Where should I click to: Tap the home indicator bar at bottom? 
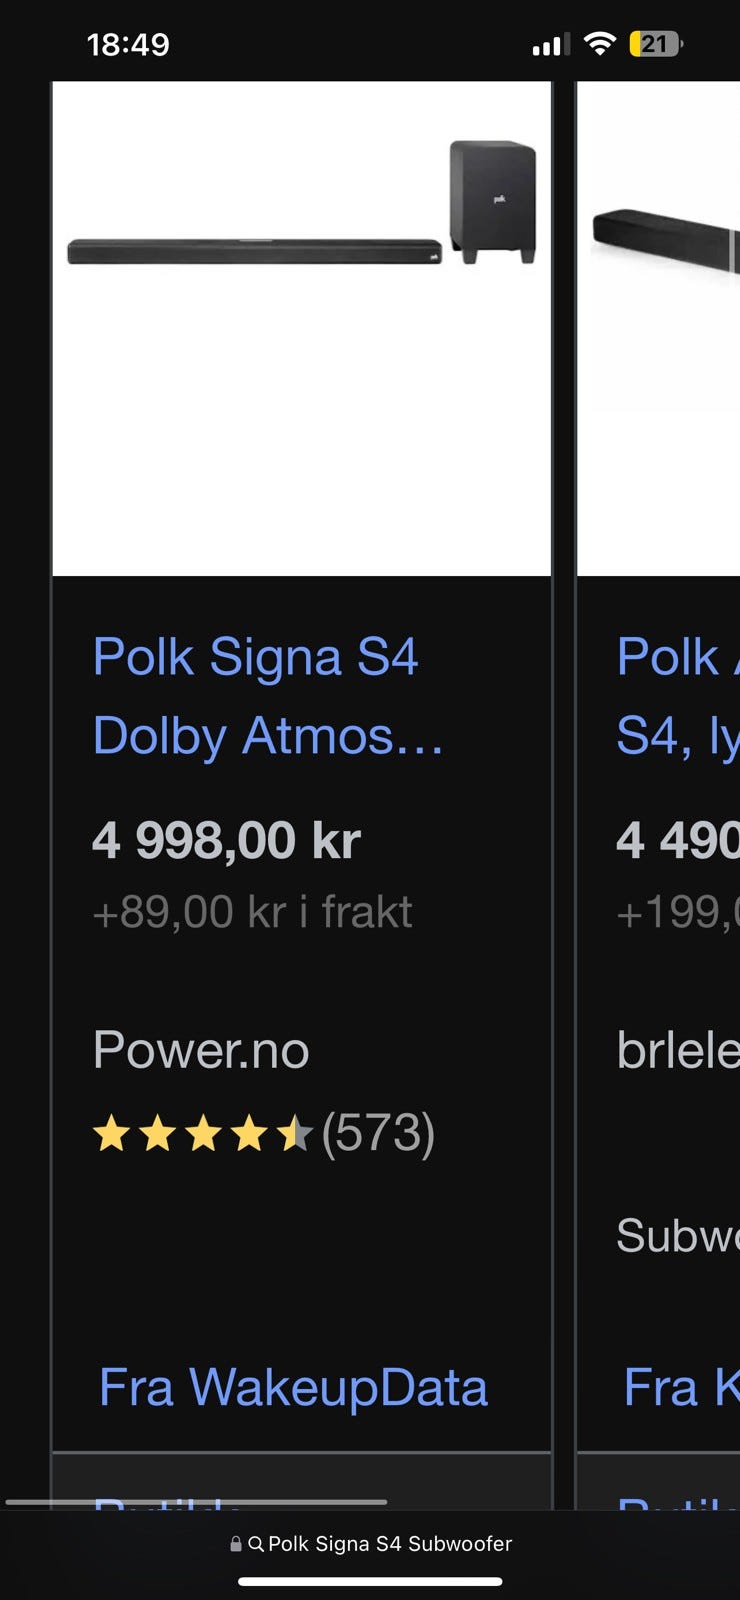tap(370, 1582)
